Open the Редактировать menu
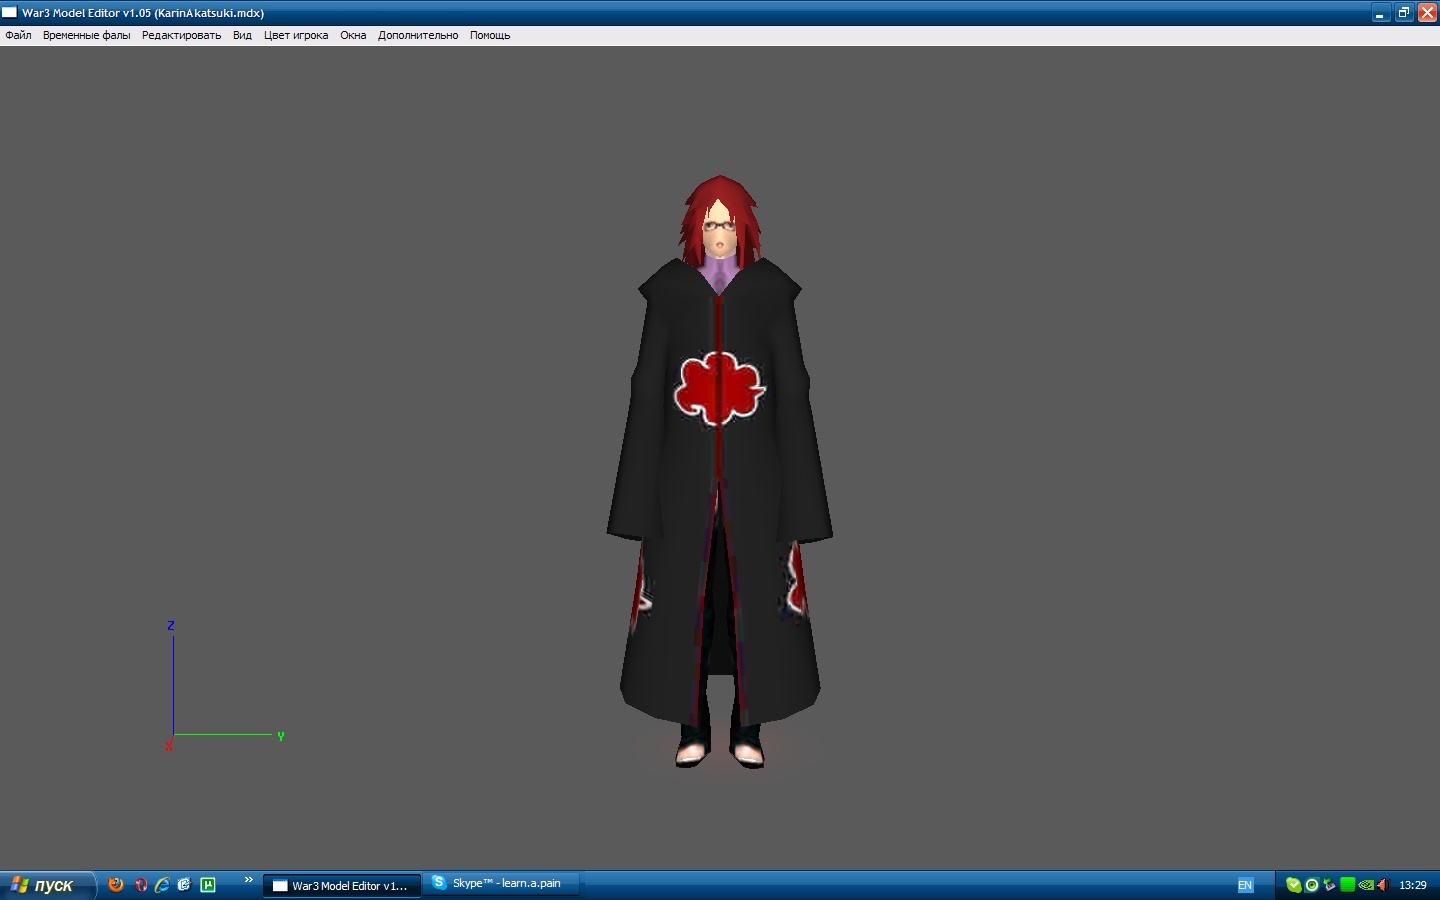 [x=181, y=35]
